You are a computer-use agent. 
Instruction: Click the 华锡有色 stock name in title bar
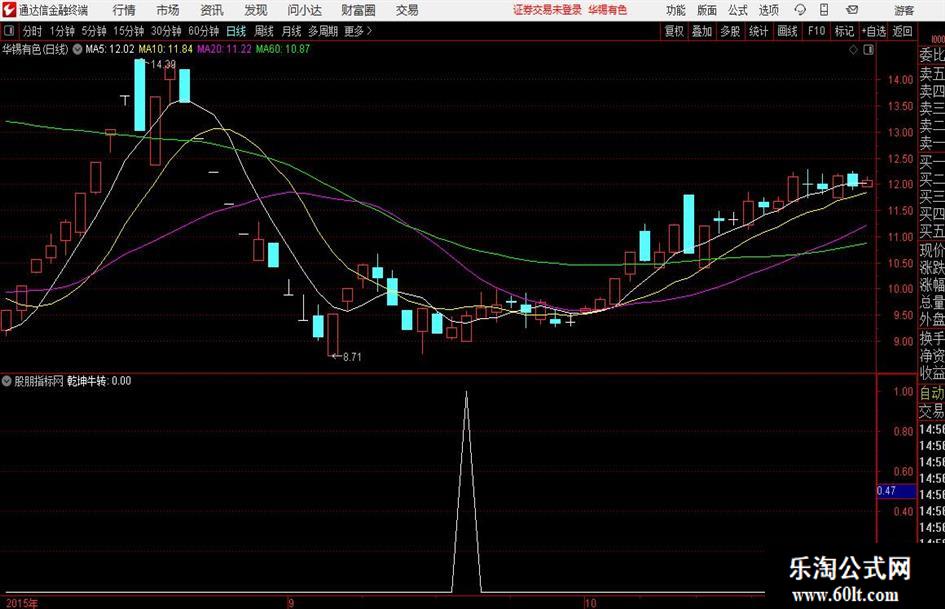click(608, 10)
